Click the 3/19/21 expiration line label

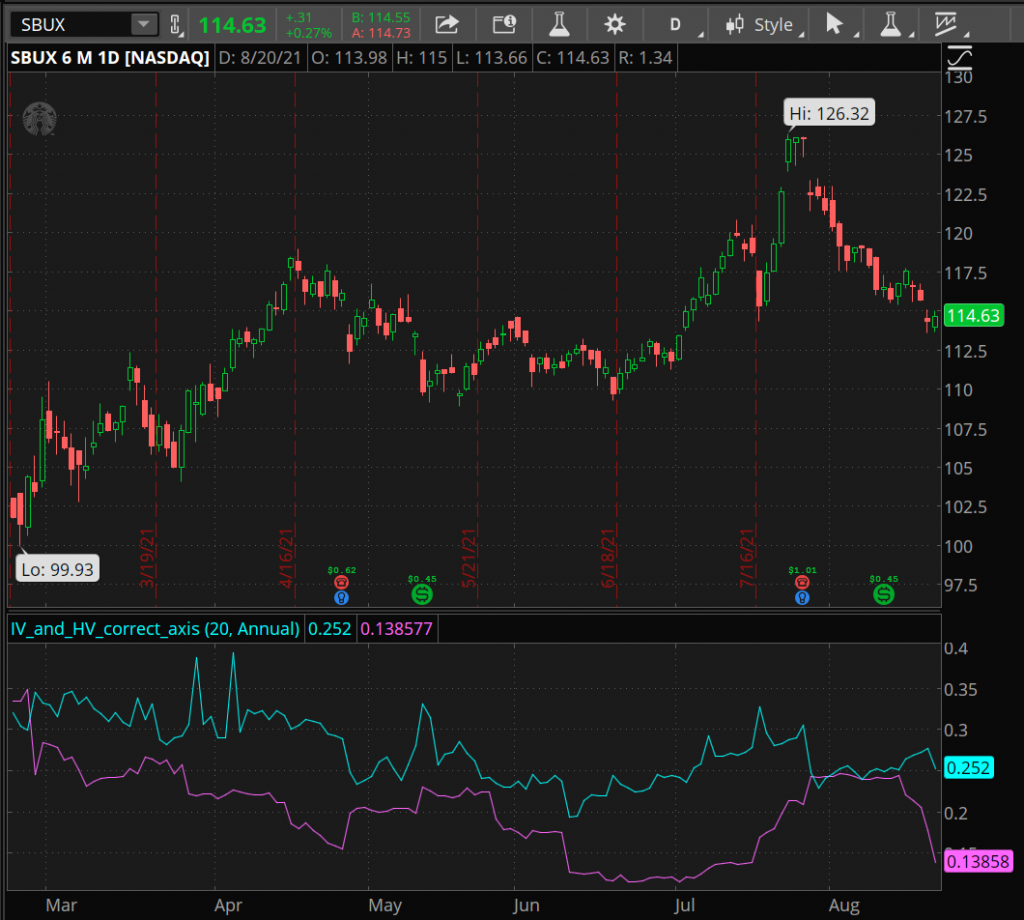pyautogui.click(x=148, y=558)
